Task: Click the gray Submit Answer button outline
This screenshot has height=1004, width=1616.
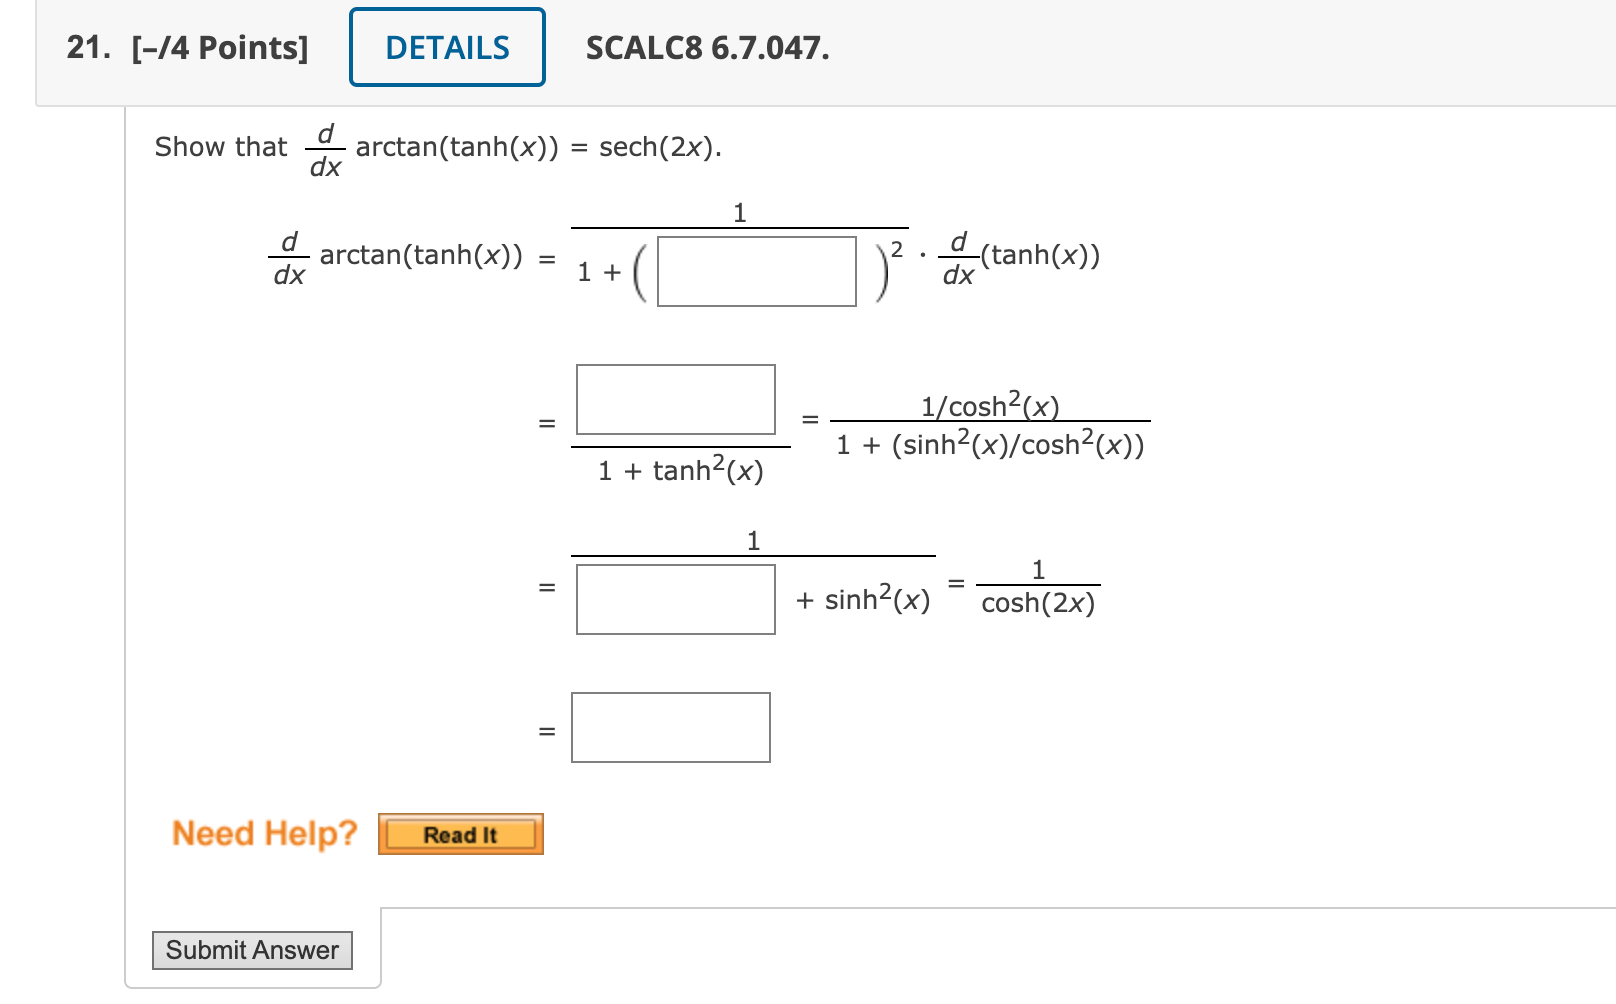Action: click(x=251, y=949)
